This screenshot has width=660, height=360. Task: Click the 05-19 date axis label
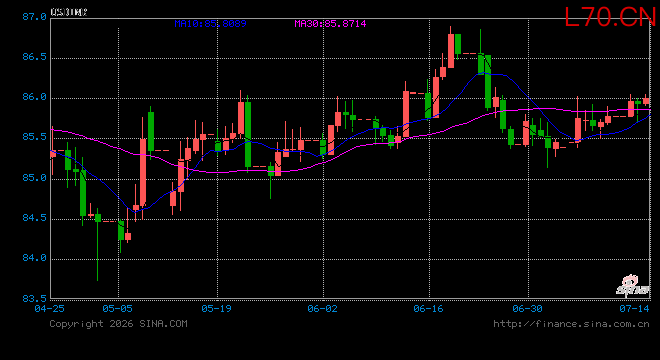click(x=216, y=309)
